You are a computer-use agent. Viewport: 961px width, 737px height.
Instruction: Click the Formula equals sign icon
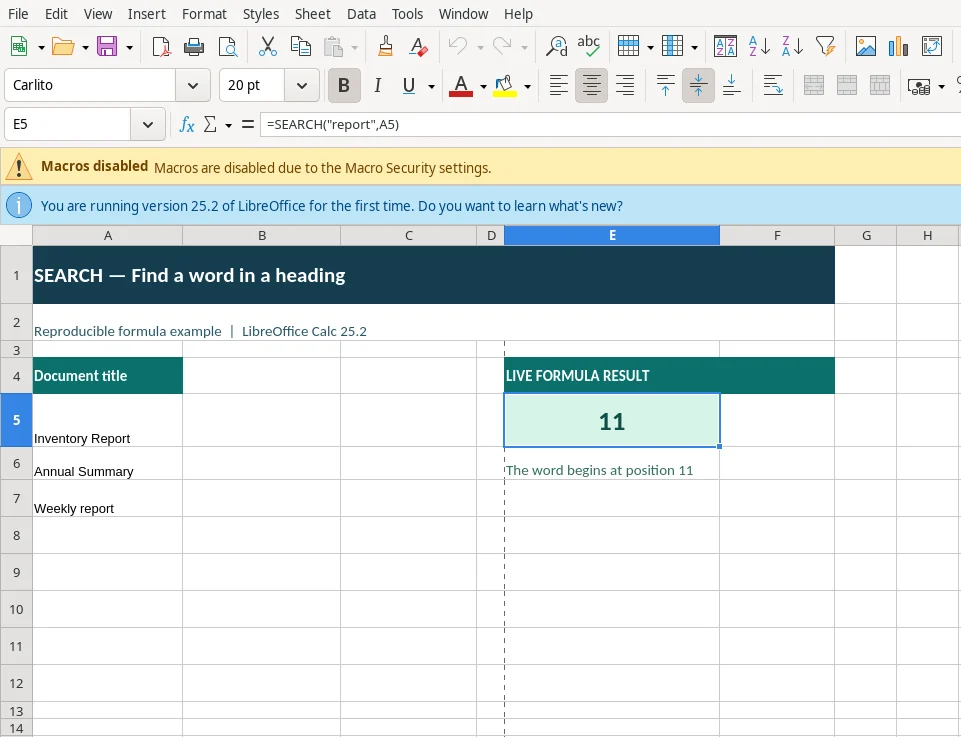[248, 124]
